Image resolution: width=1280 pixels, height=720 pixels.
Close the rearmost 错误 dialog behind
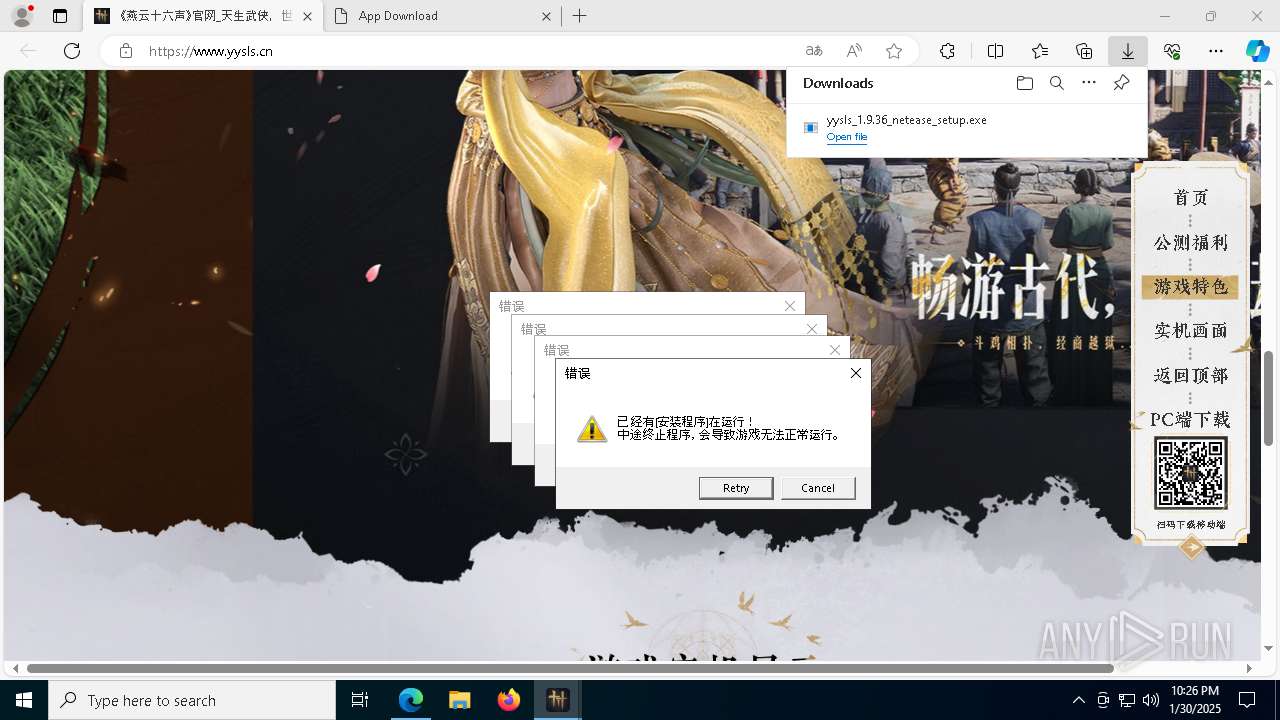click(x=790, y=306)
